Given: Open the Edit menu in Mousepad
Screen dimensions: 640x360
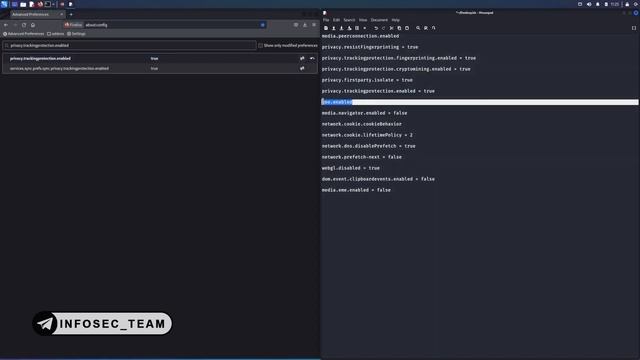Looking at the screenshot, I should click(336, 20).
